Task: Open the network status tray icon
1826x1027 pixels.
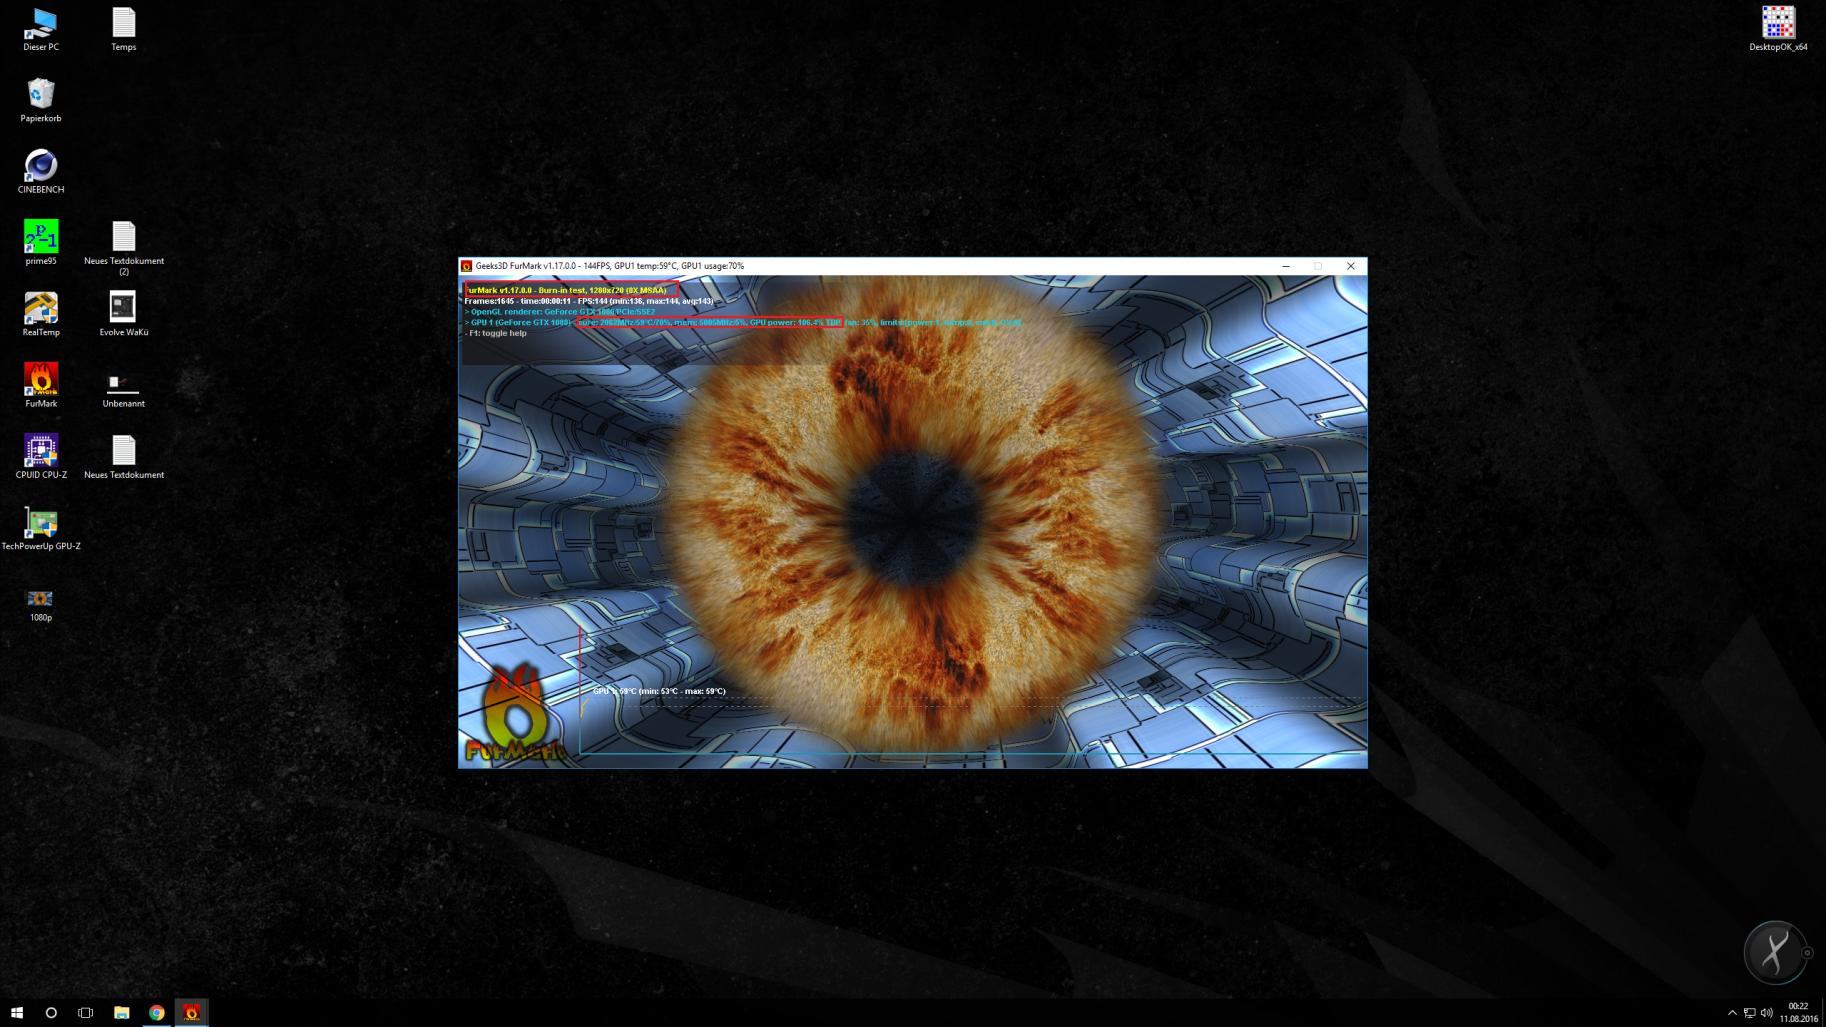Action: click(1749, 1013)
